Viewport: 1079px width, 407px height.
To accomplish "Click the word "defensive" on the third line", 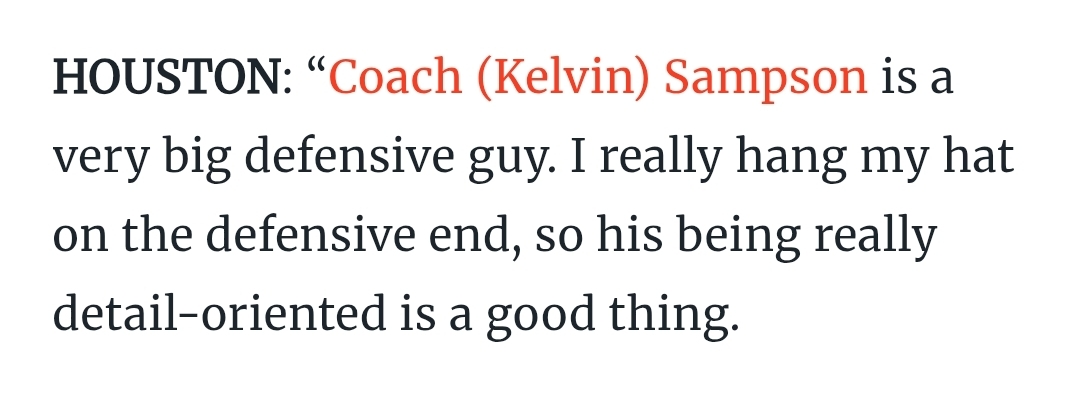I will (310, 234).
